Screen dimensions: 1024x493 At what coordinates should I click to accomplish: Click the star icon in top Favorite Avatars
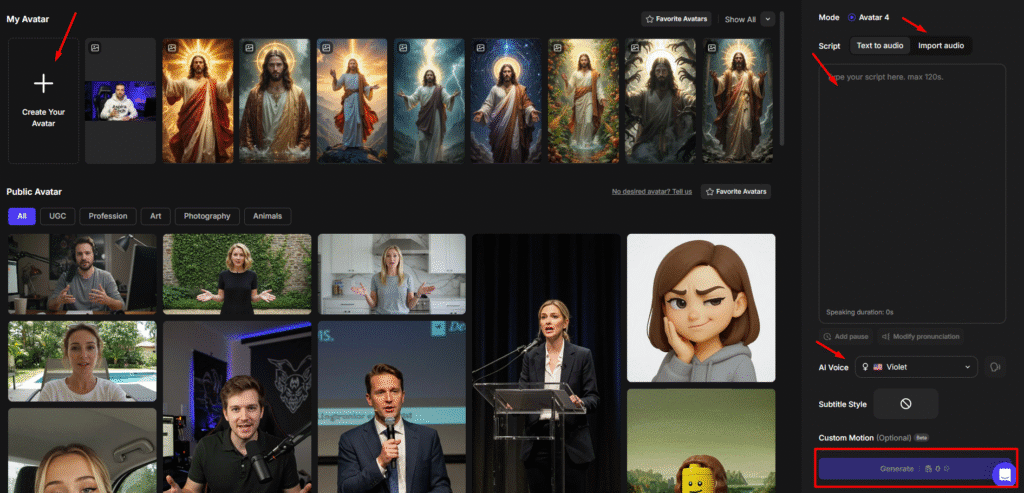[x=650, y=19]
